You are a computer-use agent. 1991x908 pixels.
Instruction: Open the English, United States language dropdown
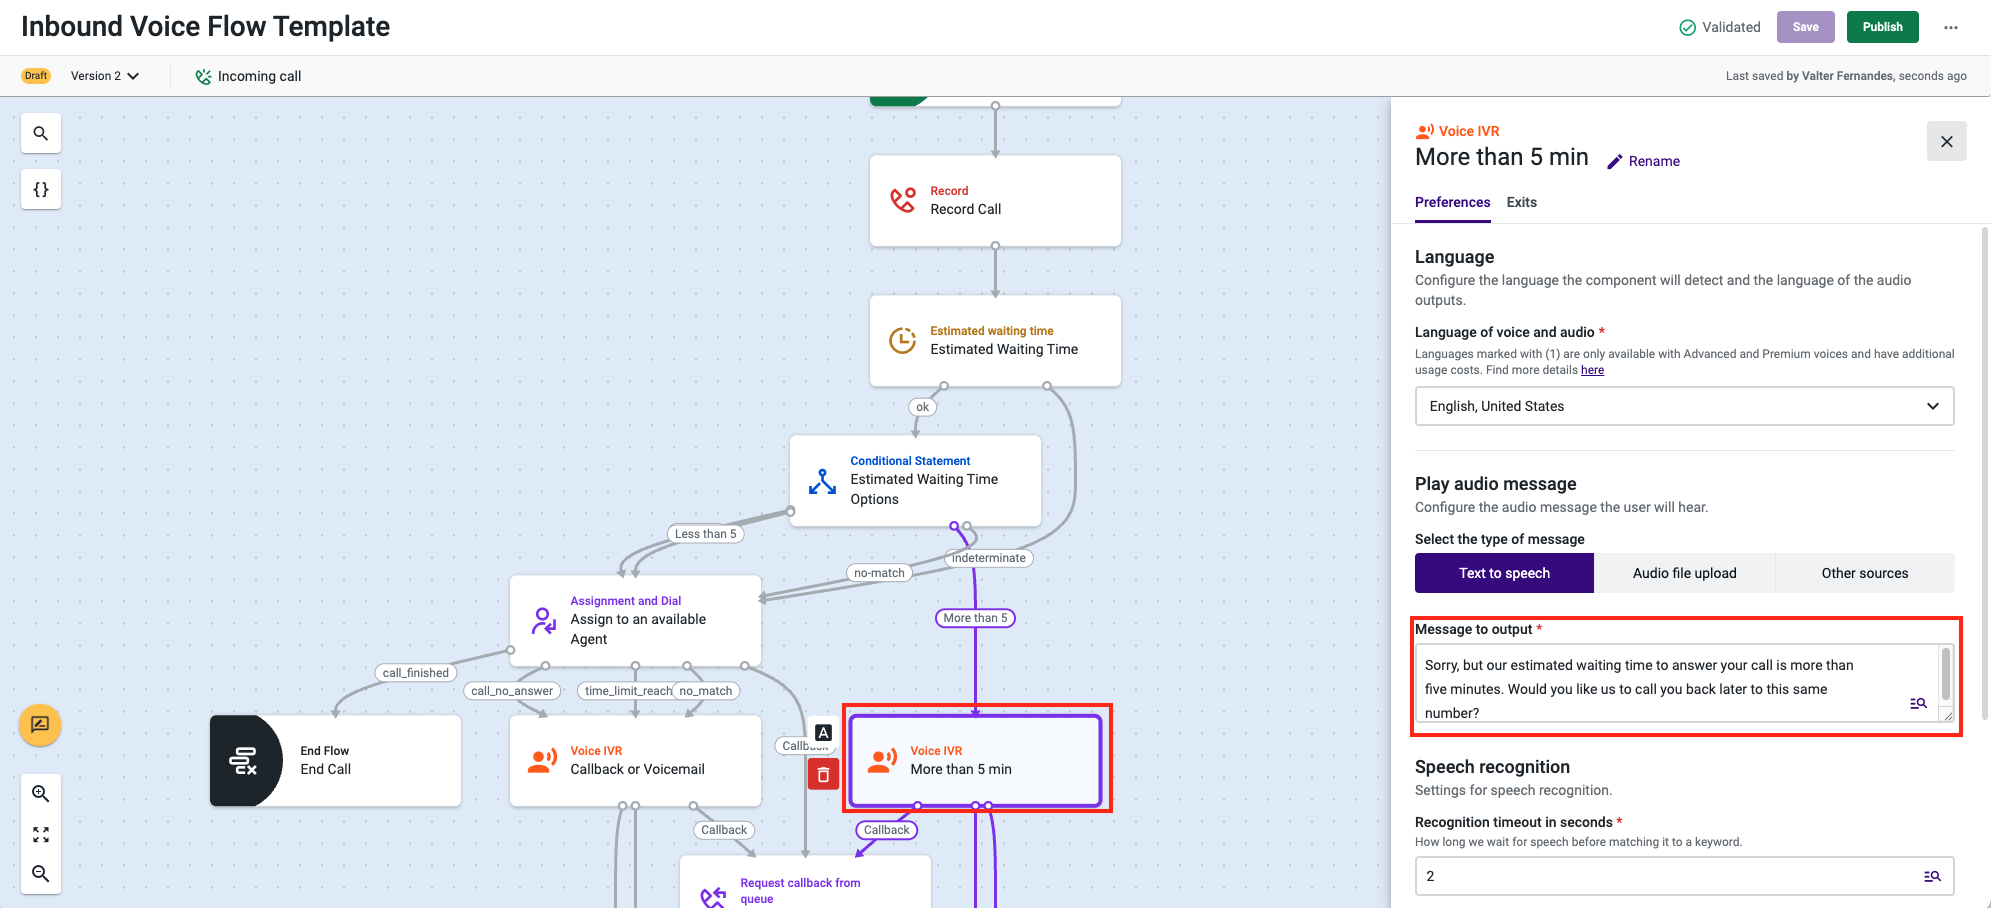point(1684,406)
